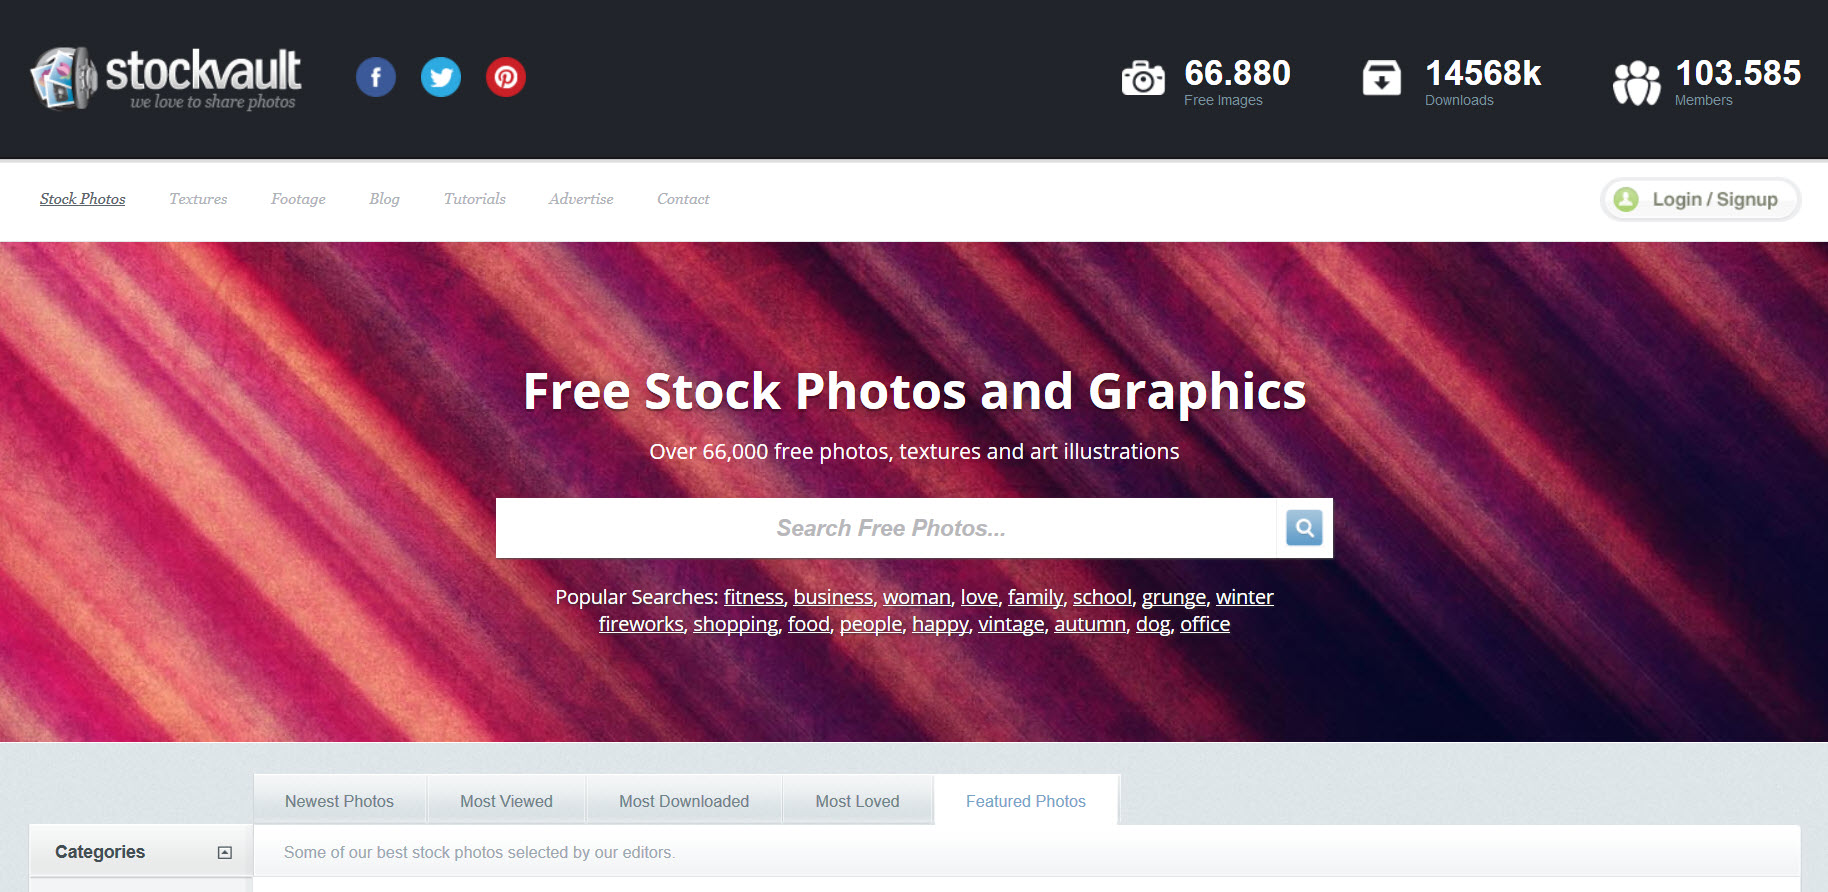
Task: Click the Stockvault logo
Action: (166, 78)
